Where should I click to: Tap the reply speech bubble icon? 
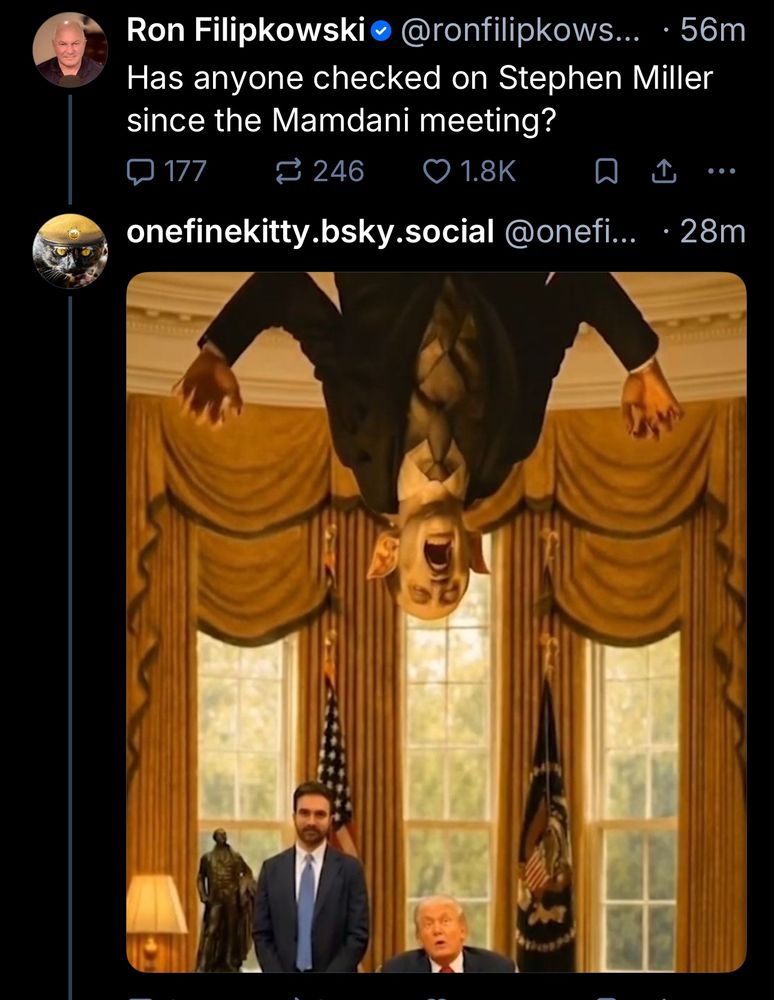(x=139, y=172)
